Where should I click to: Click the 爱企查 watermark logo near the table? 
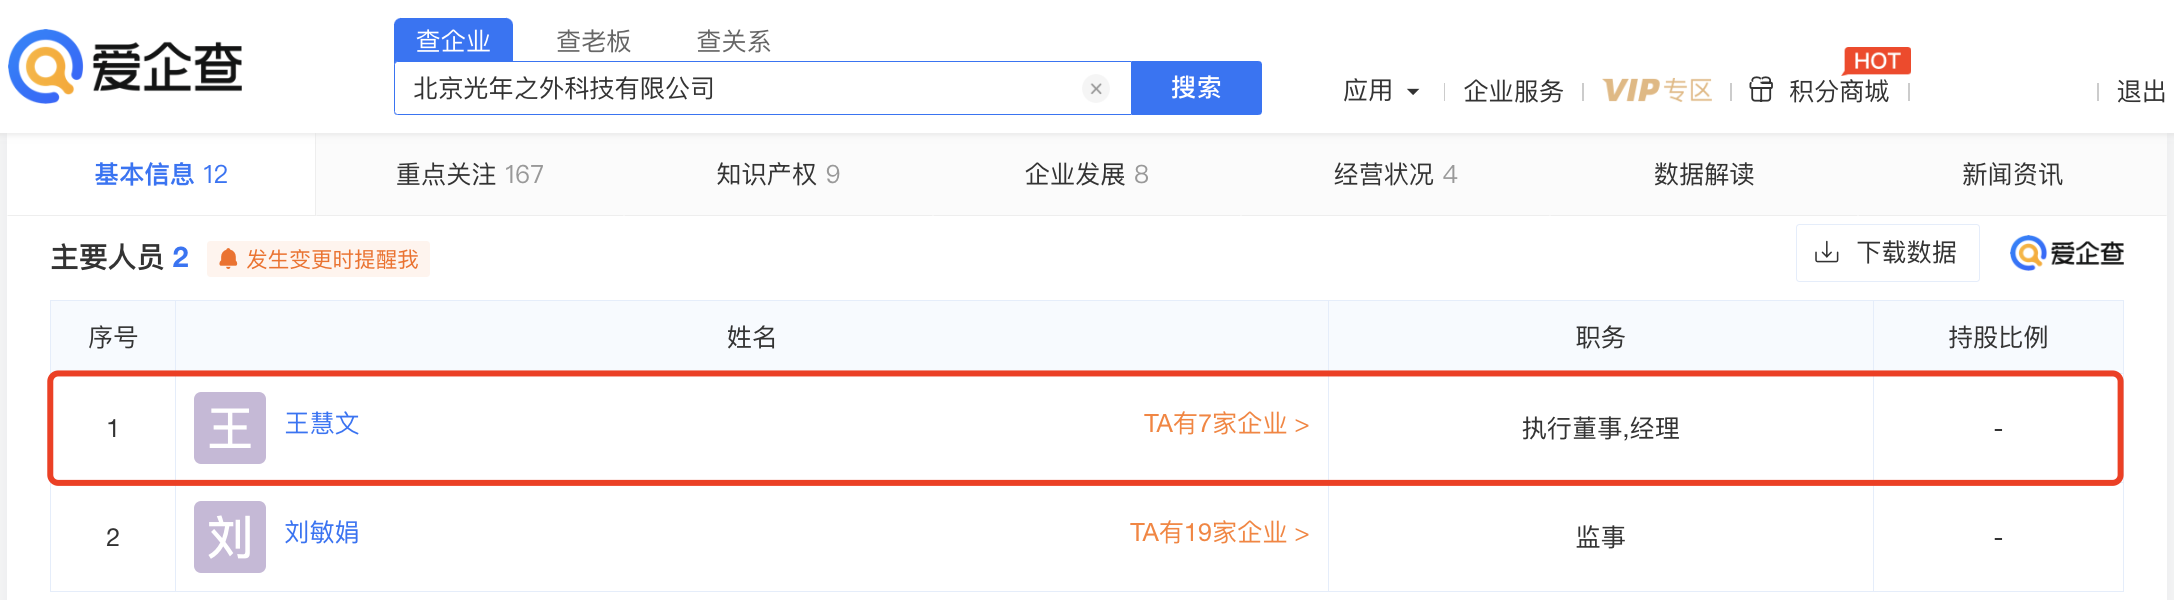tap(2067, 254)
